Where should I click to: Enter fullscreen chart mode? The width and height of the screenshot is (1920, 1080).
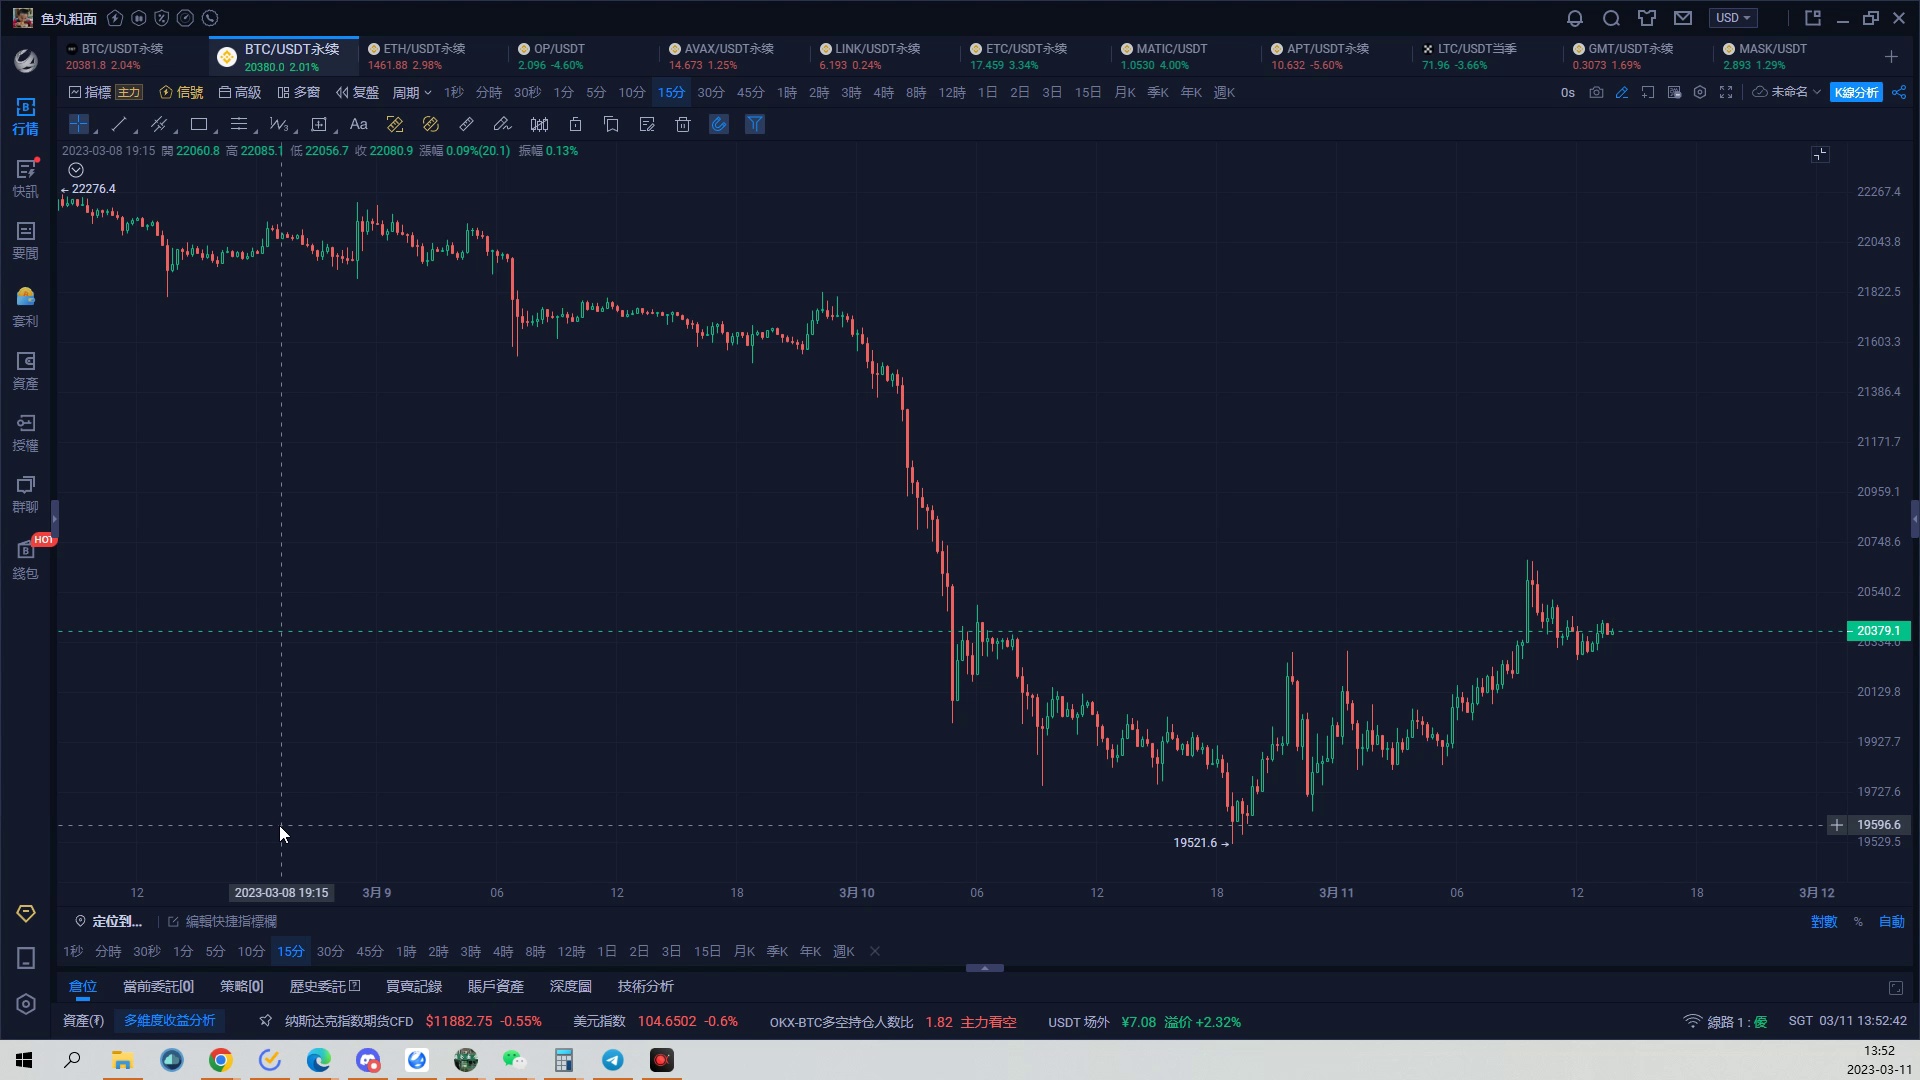pos(1726,92)
